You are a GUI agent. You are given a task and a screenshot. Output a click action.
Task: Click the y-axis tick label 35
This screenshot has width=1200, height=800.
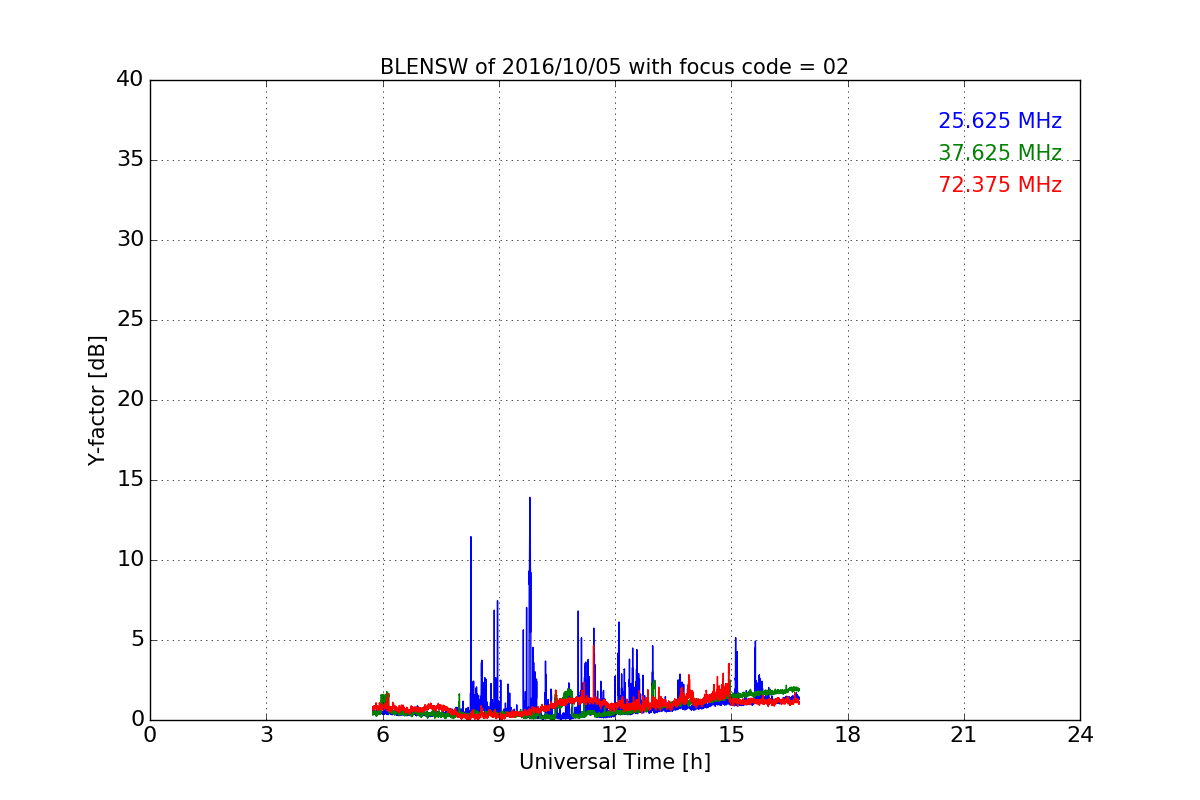pyautogui.click(x=130, y=160)
